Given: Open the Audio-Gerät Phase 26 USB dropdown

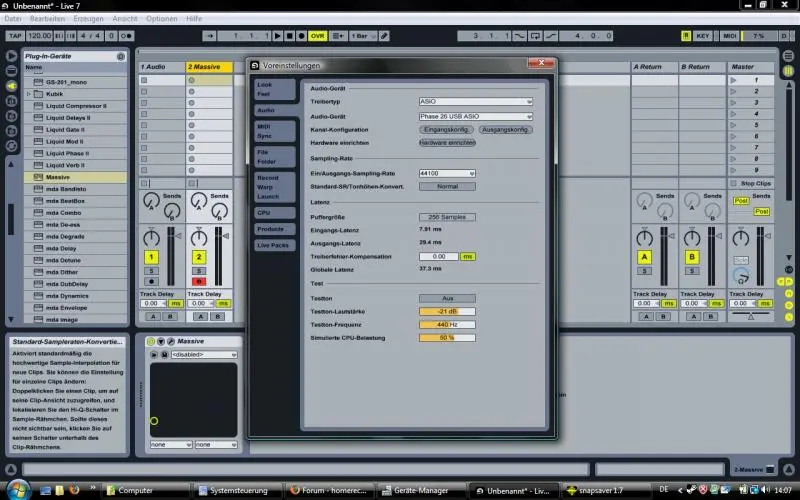Looking at the screenshot, I should (475, 116).
